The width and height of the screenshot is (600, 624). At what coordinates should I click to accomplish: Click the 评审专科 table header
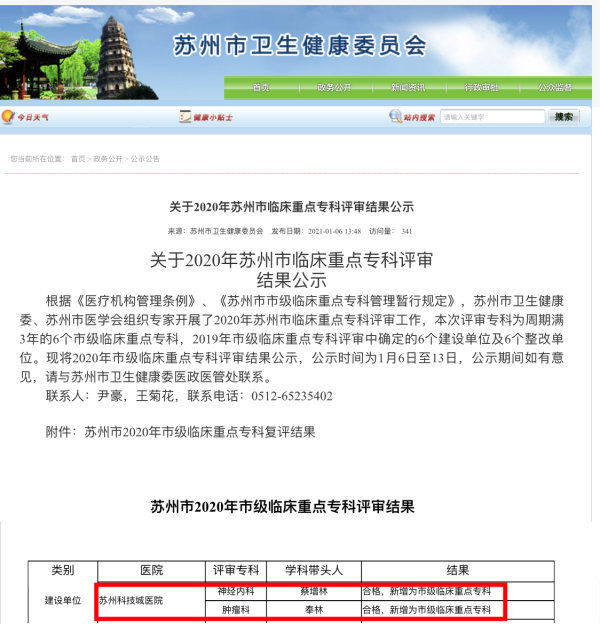236,571
